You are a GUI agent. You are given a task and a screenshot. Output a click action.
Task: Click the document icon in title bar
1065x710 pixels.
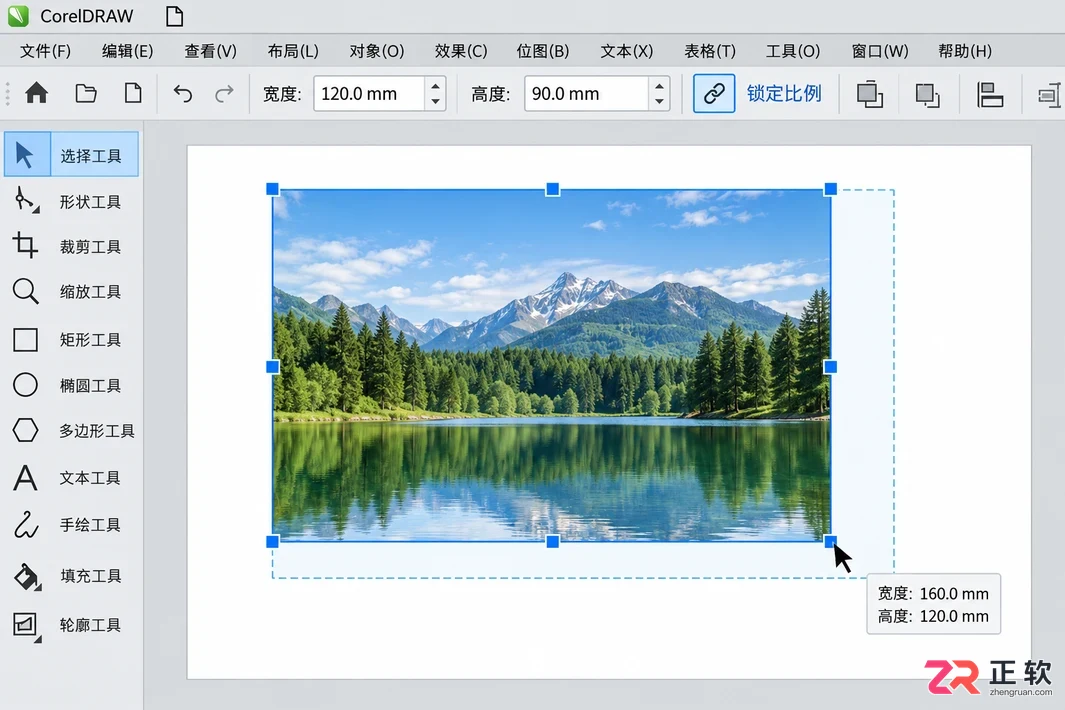pyautogui.click(x=175, y=16)
